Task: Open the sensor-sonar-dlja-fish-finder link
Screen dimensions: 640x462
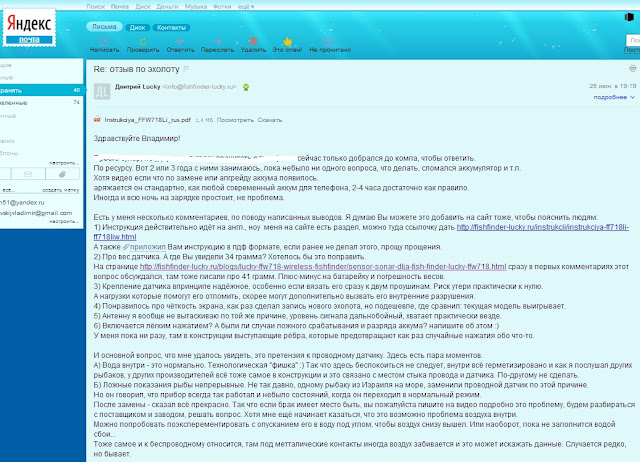Action: point(323,267)
